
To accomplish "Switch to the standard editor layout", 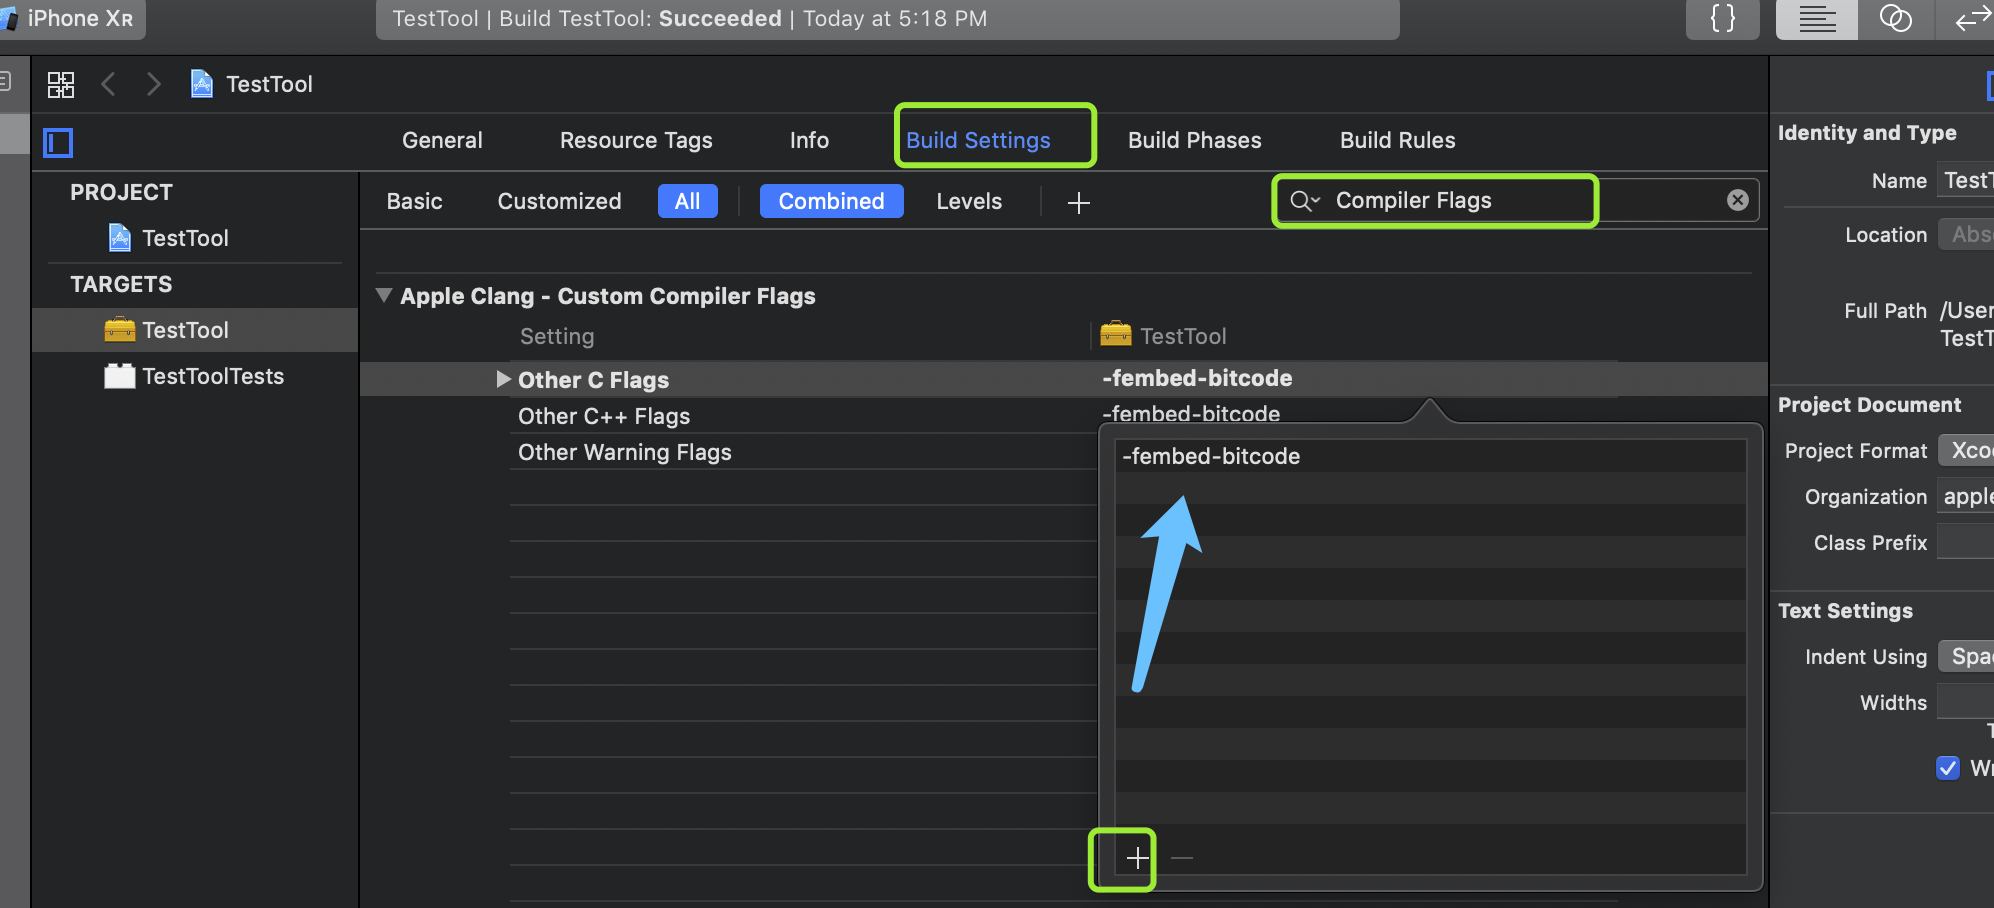I will pyautogui.click(x=1817, y=19).
